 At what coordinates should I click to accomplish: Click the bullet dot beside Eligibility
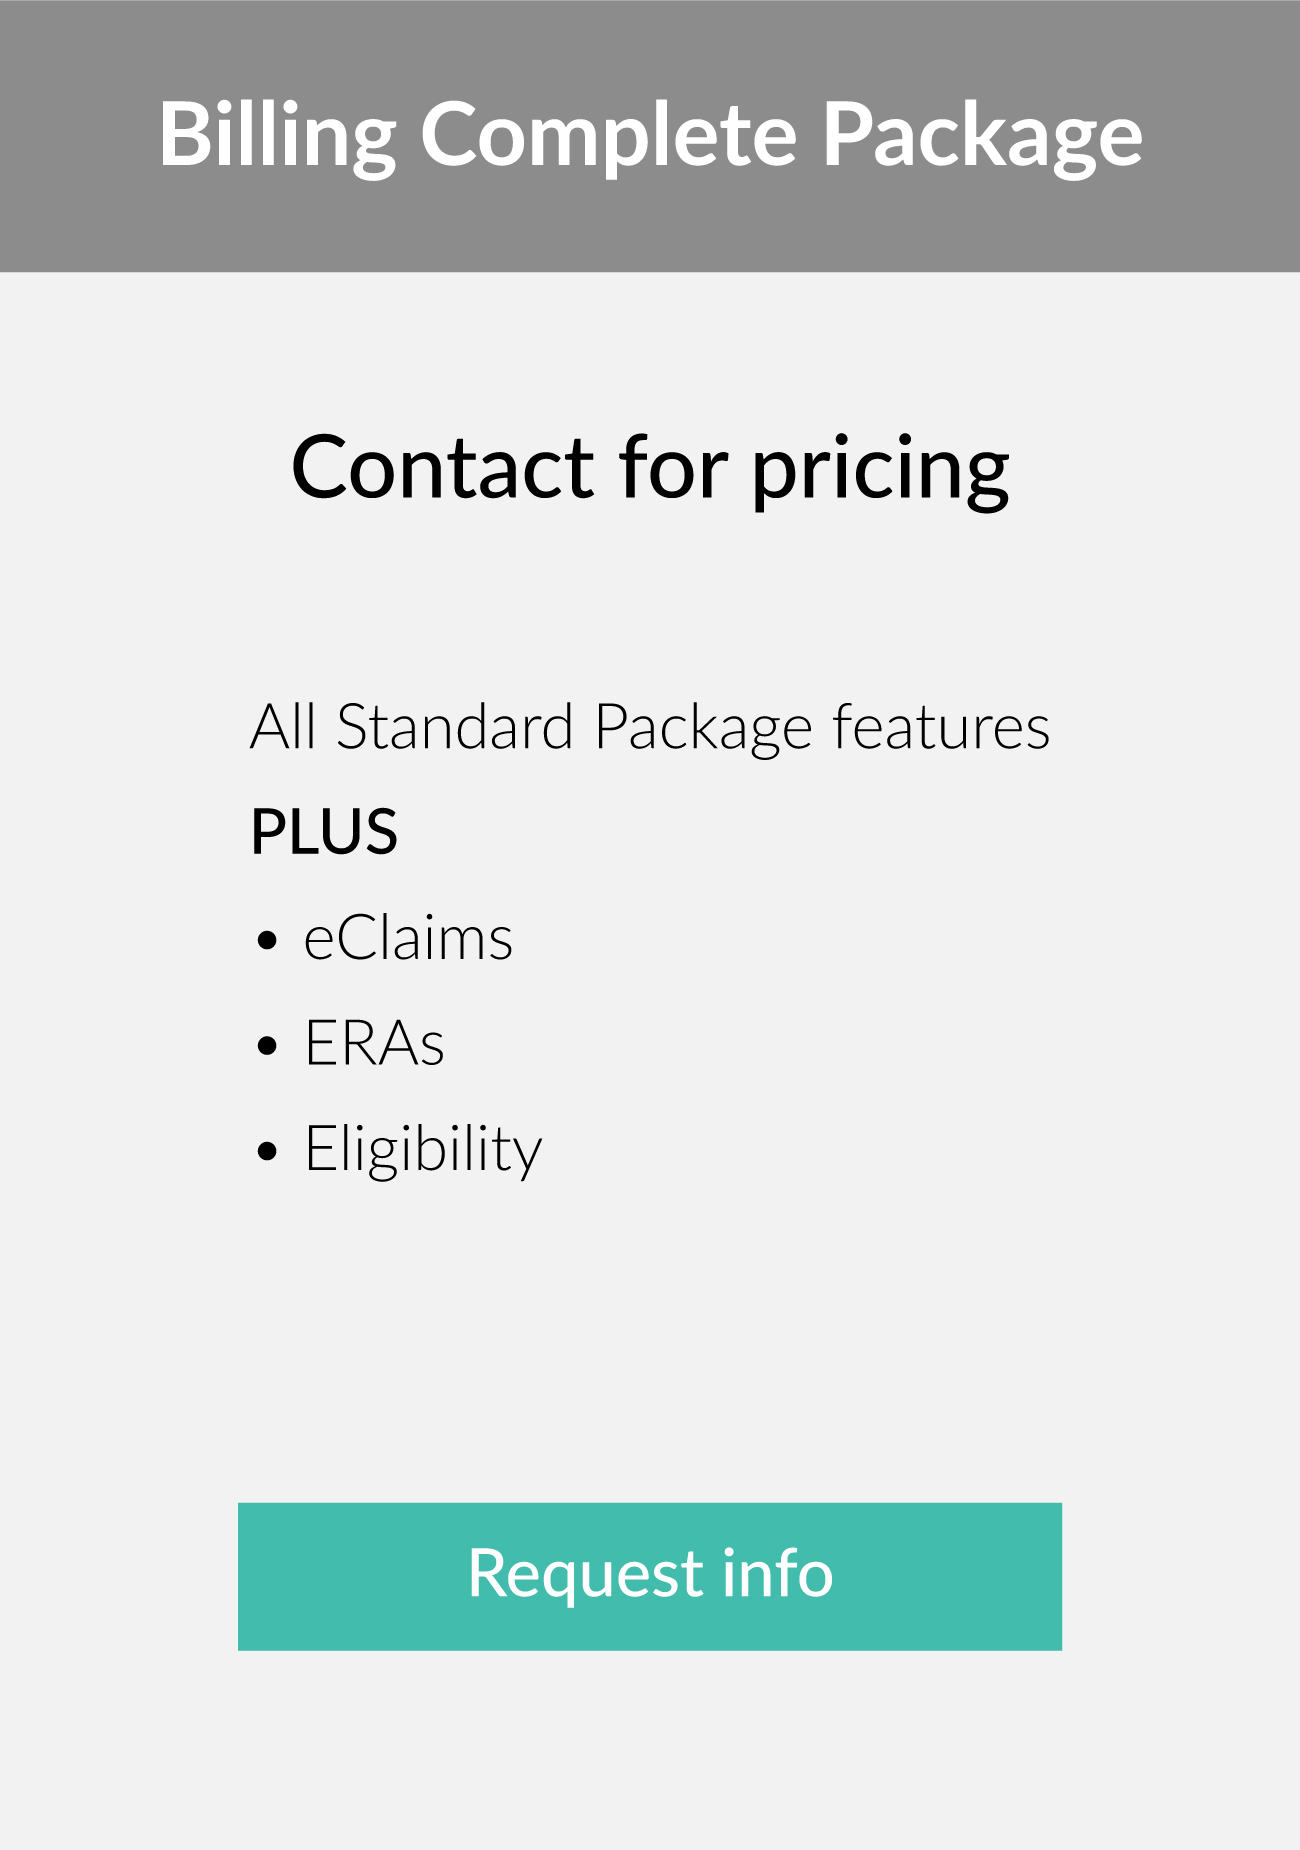click(267, 1151)
